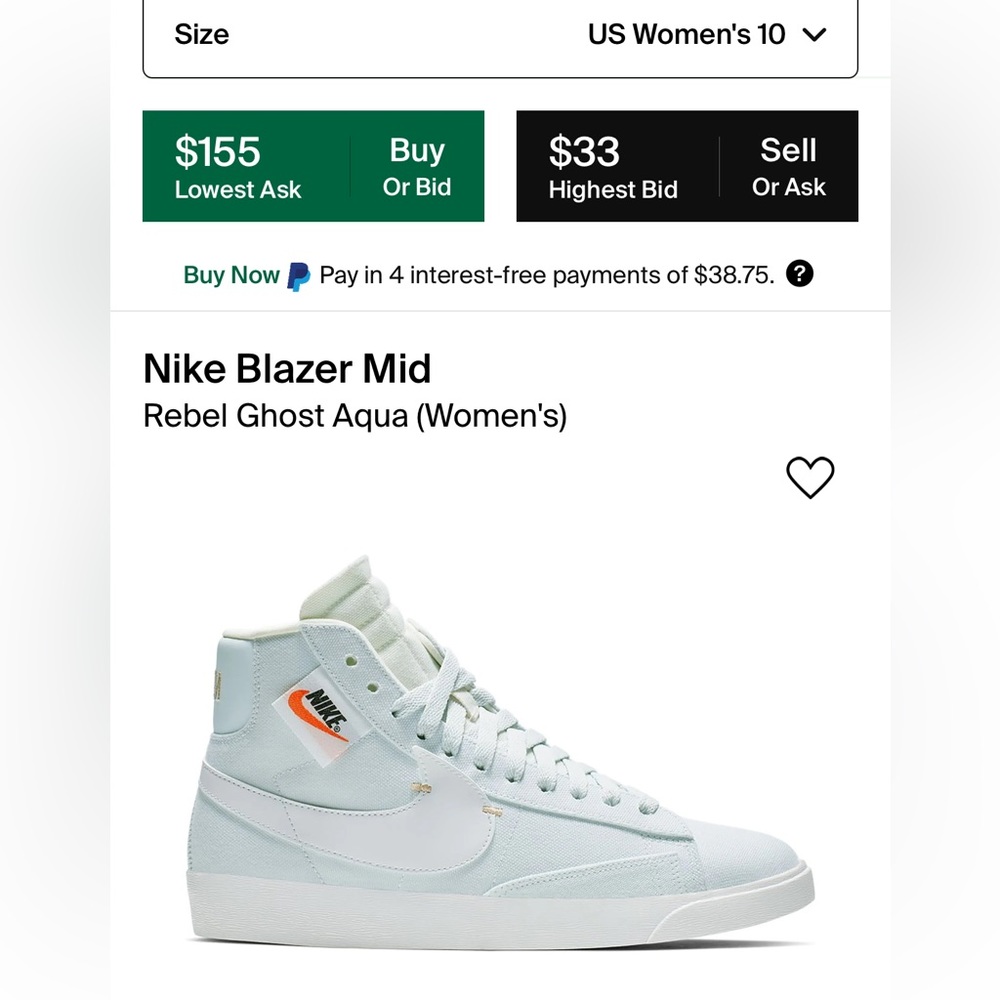Screen dimensions: 1000x1000
Task: Select the Nike Blazer Mid product title
Action: click(287, 369)
